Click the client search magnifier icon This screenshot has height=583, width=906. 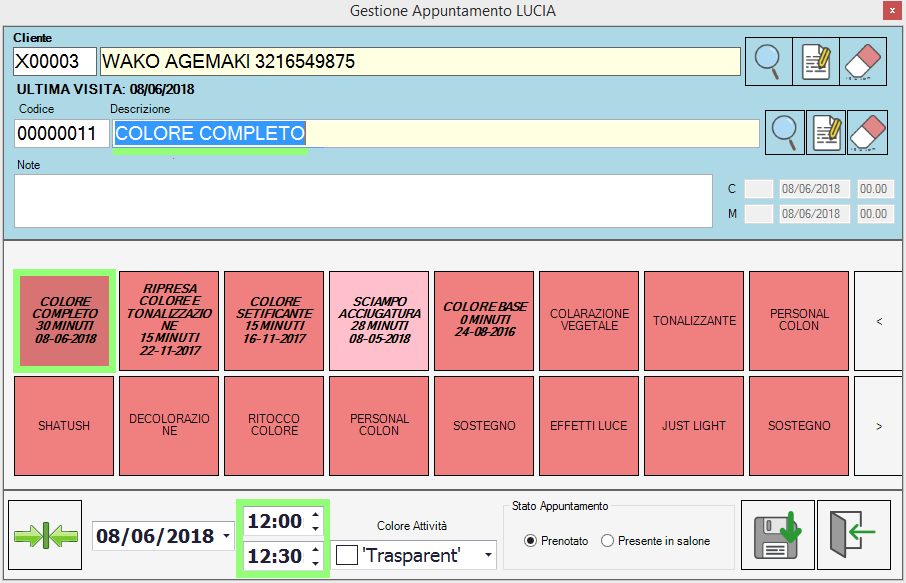point(768,62)
